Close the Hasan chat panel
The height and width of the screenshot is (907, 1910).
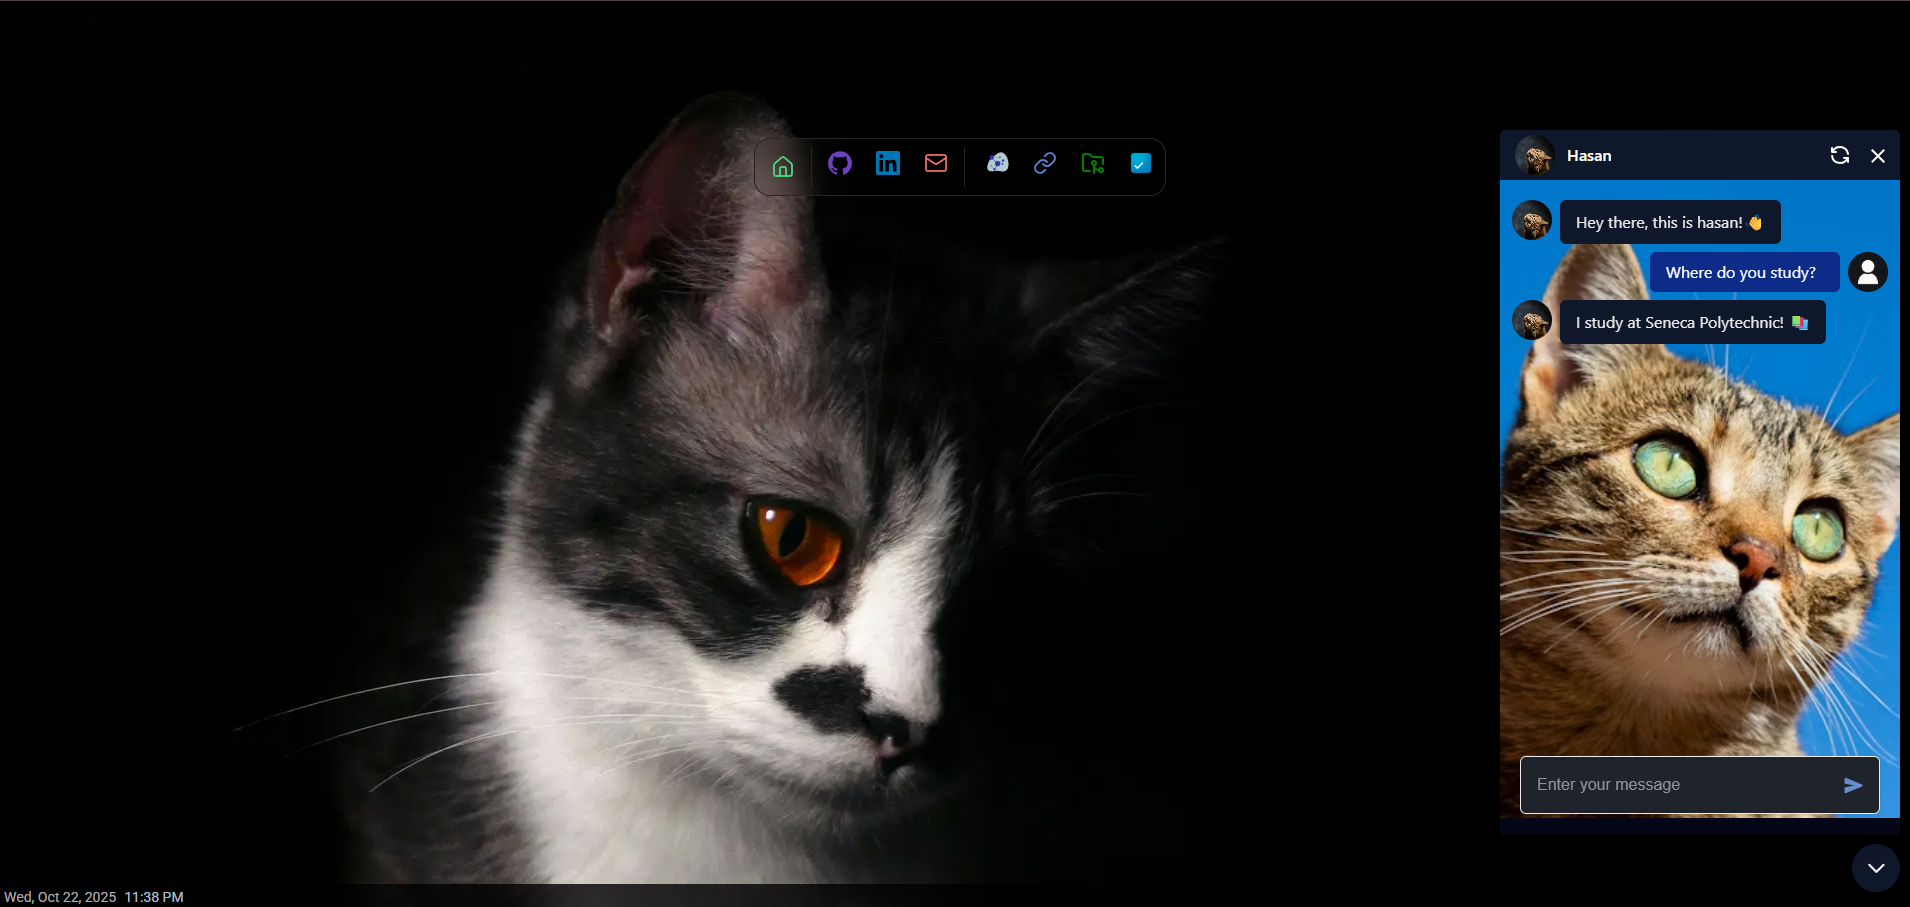1878,156
